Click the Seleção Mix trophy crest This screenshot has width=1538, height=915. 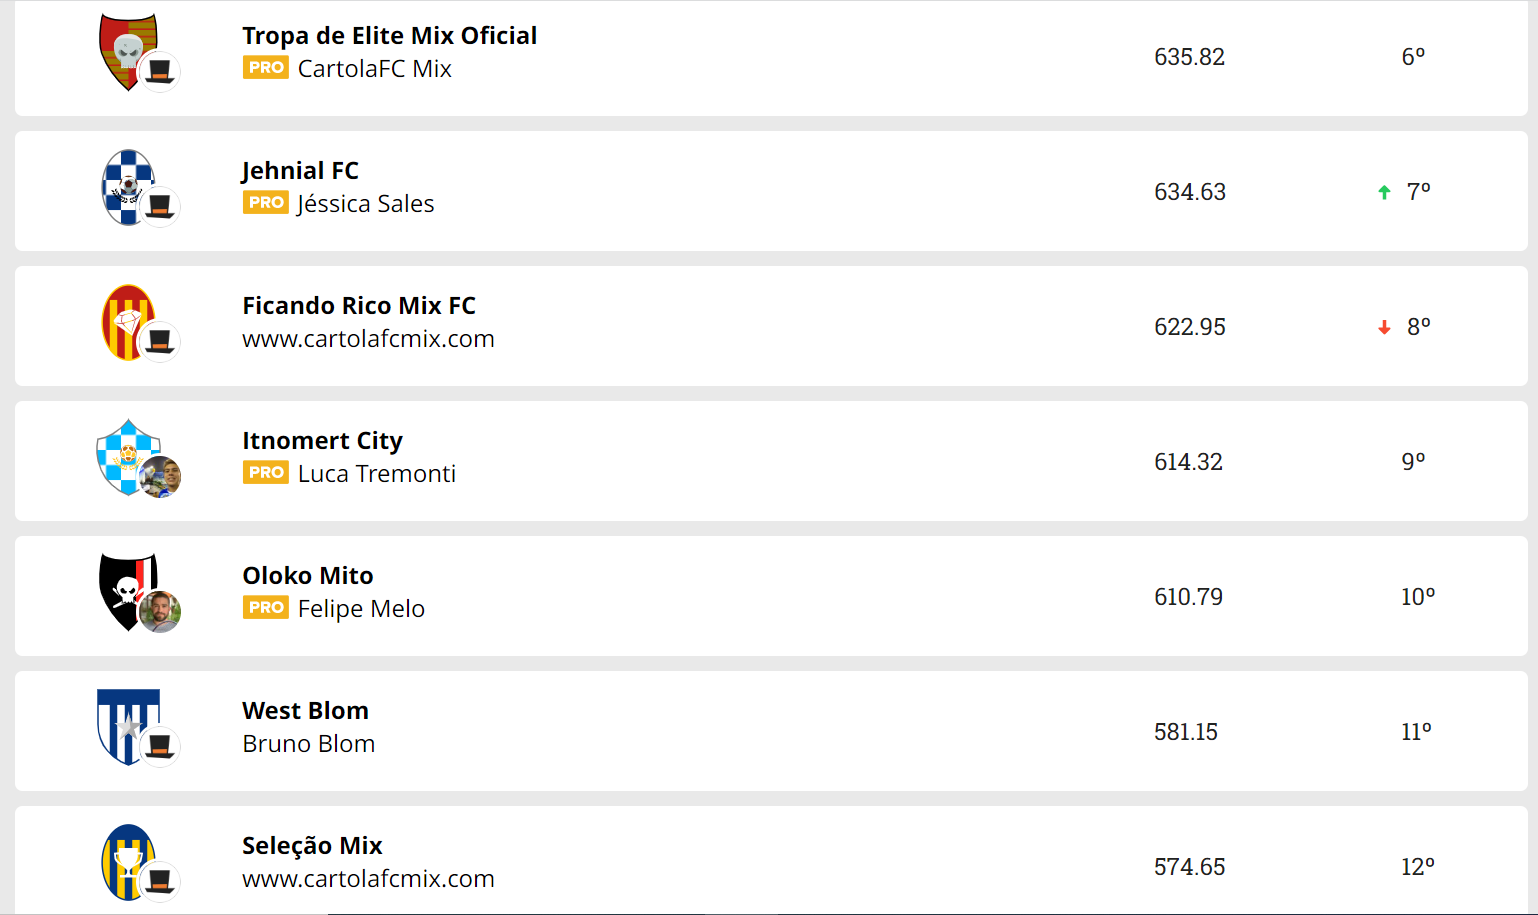(128, 862)
